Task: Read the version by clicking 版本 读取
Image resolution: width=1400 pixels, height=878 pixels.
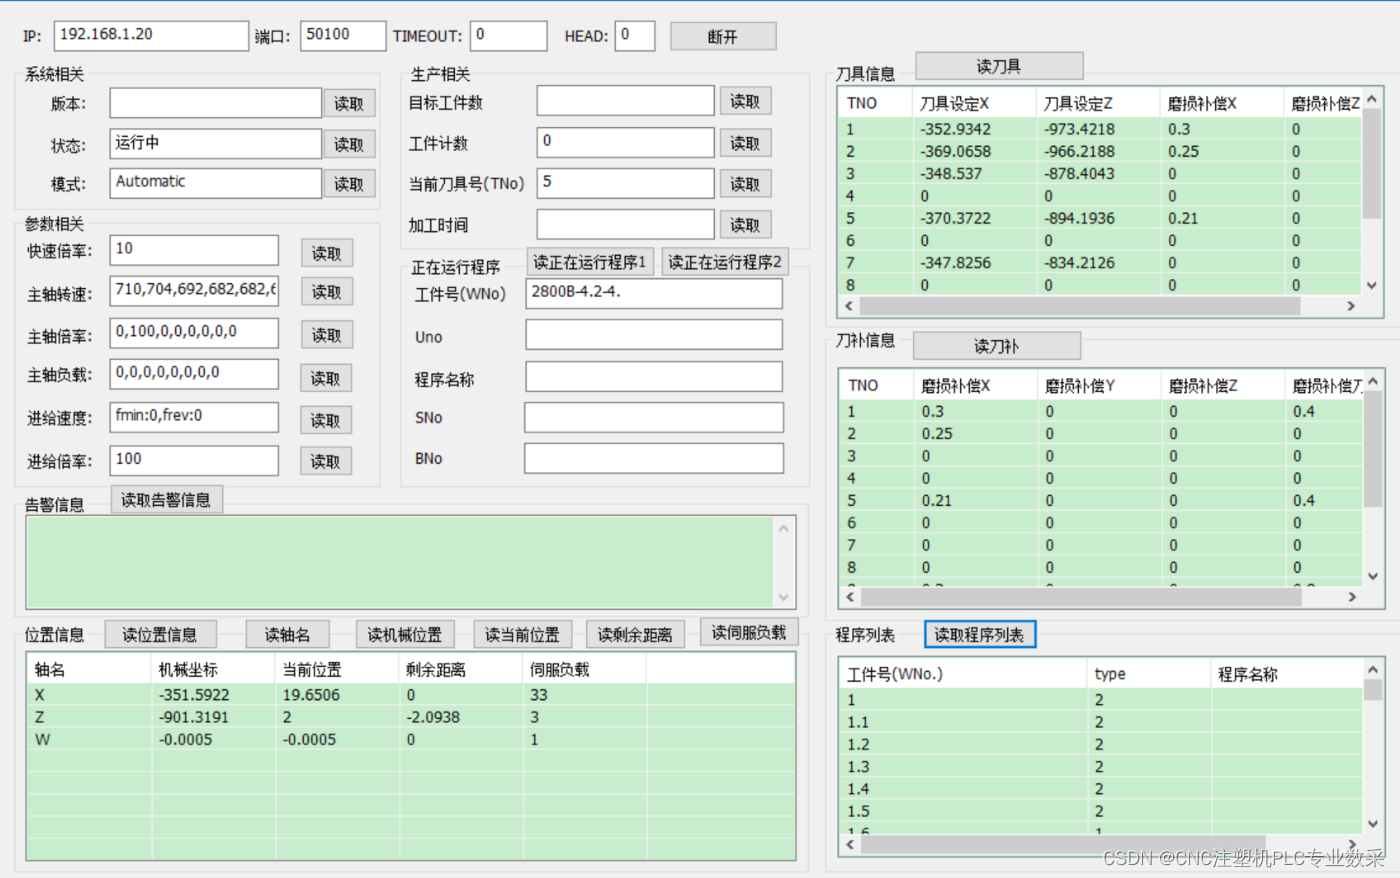Action: click(349, 102)
